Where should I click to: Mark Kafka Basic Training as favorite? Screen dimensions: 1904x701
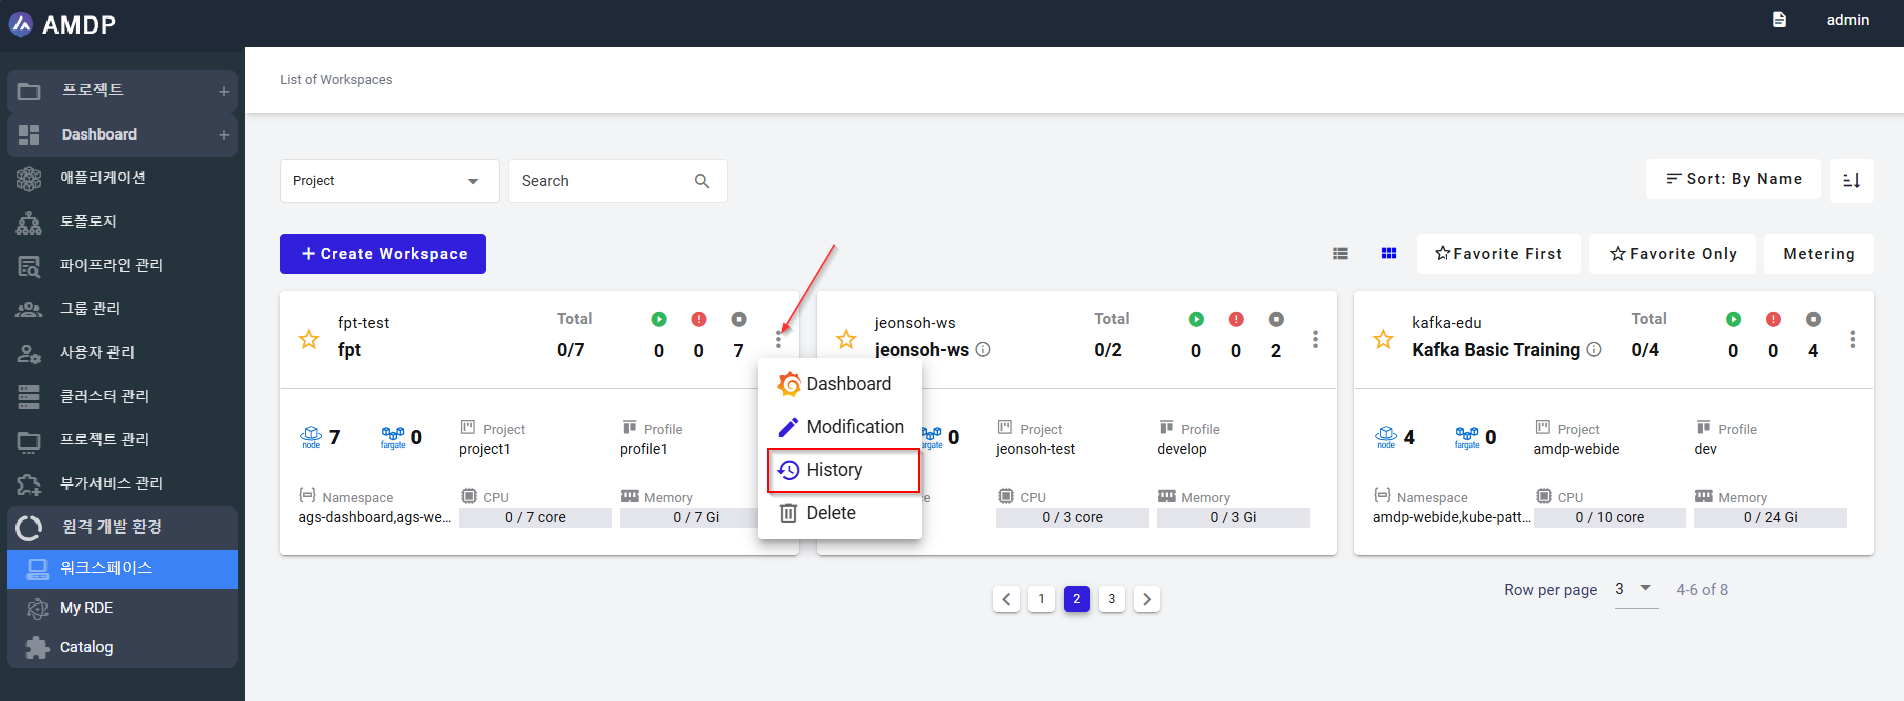point(1383,340)
